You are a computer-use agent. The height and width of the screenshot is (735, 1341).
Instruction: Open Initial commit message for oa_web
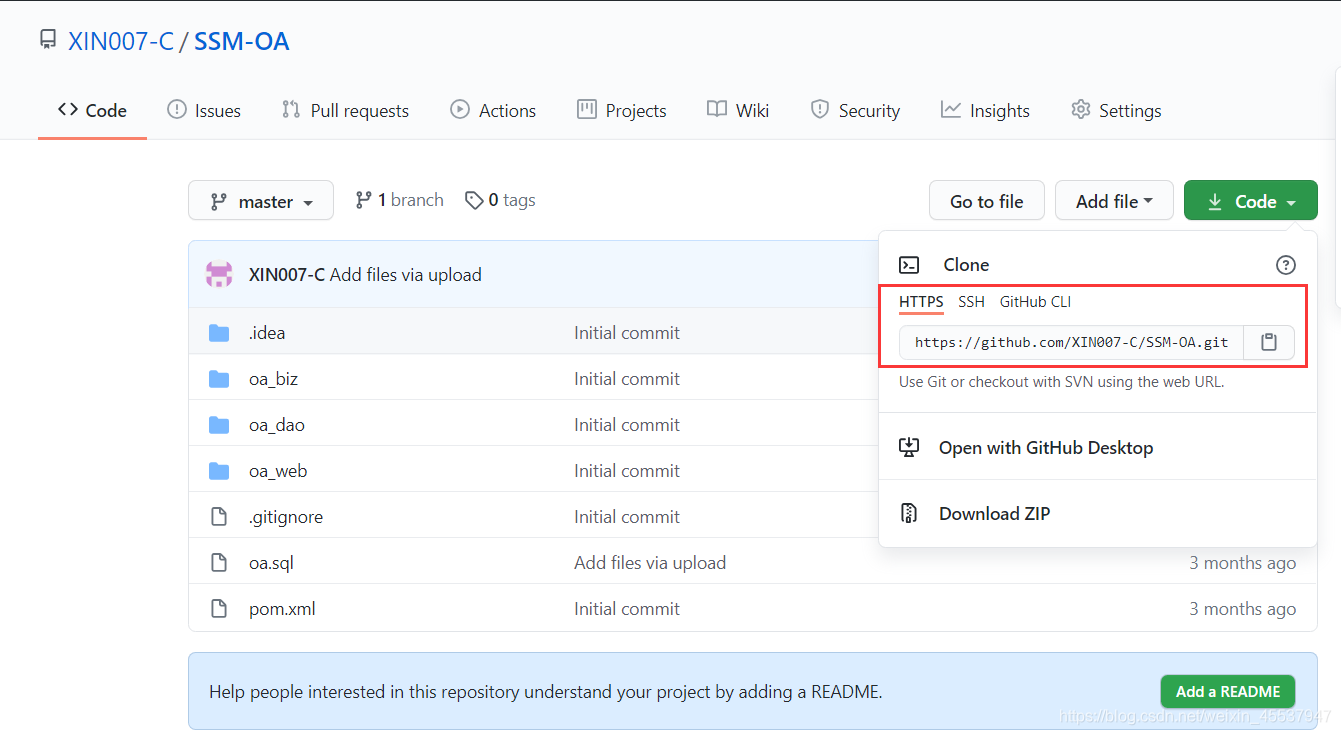tap(627, 471)
